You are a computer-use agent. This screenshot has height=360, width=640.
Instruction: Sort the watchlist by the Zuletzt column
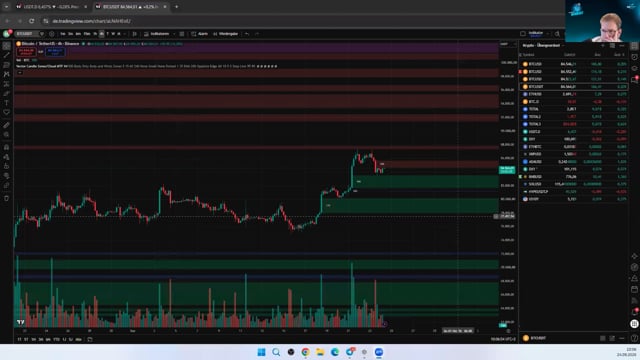569,55
